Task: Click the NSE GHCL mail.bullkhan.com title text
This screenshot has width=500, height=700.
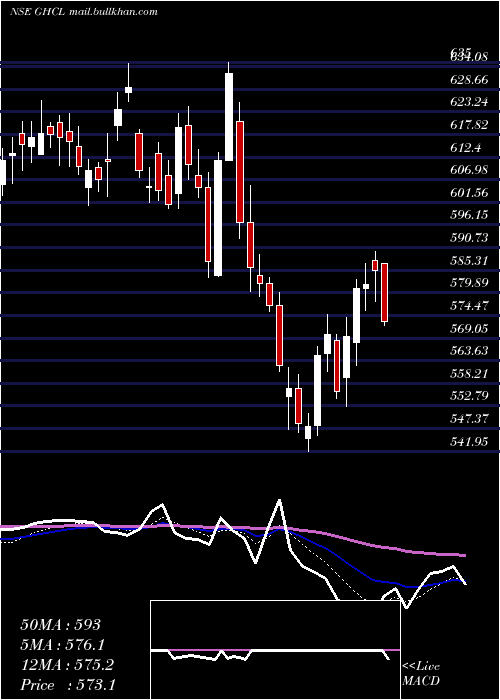Action: click(x=84, y=12)
